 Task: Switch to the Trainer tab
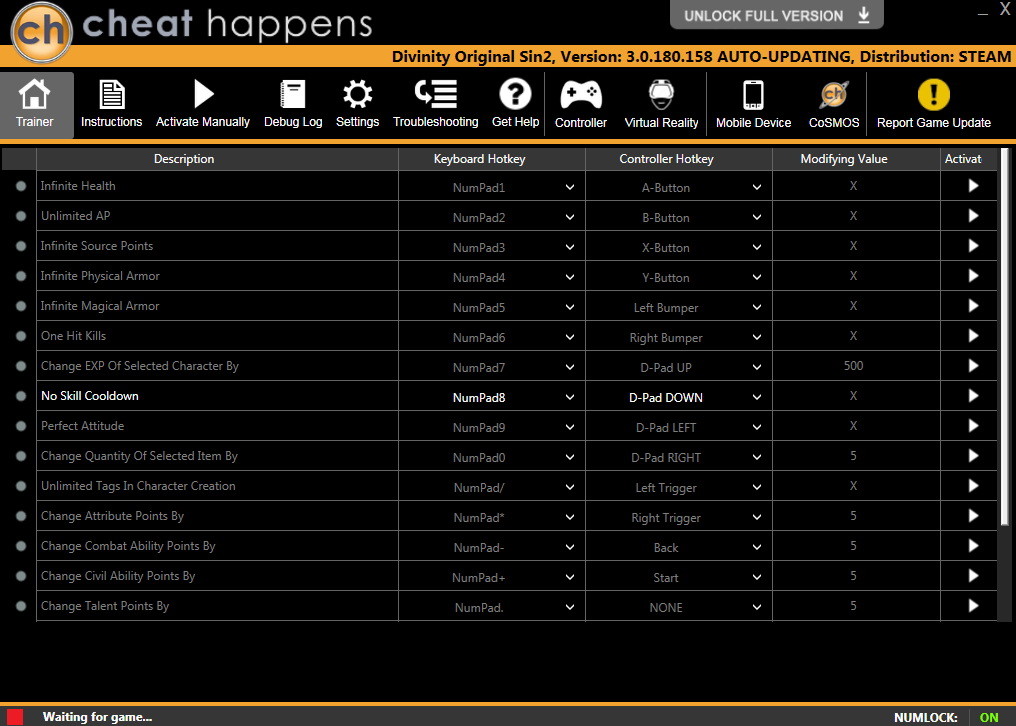coord(36,104)
